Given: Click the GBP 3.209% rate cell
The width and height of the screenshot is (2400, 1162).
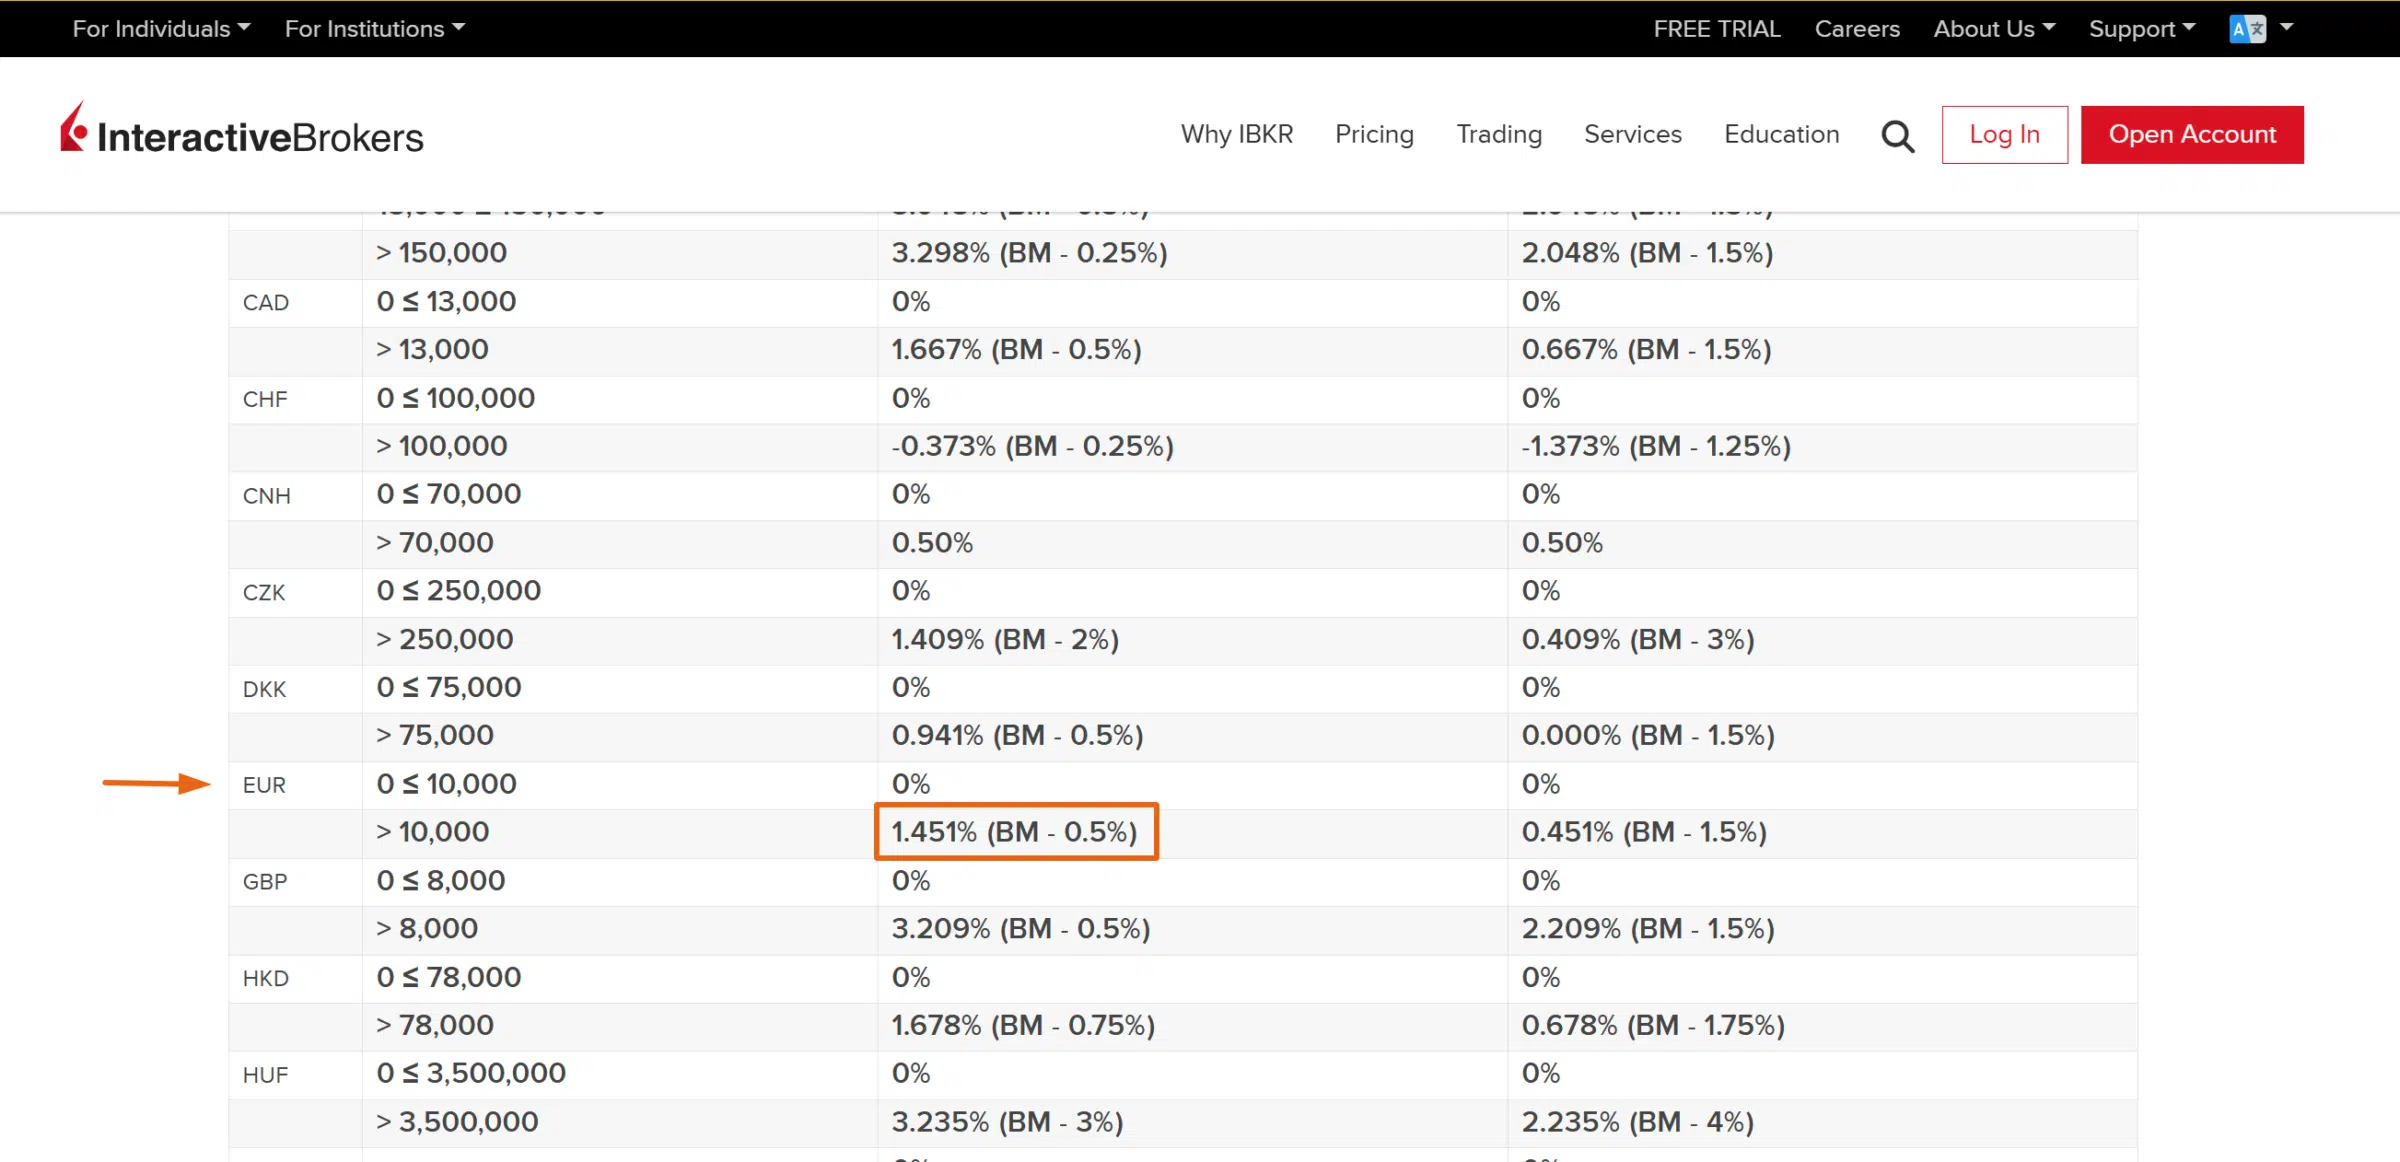Looking at the screenshot, I should (x=1020, y=929).
